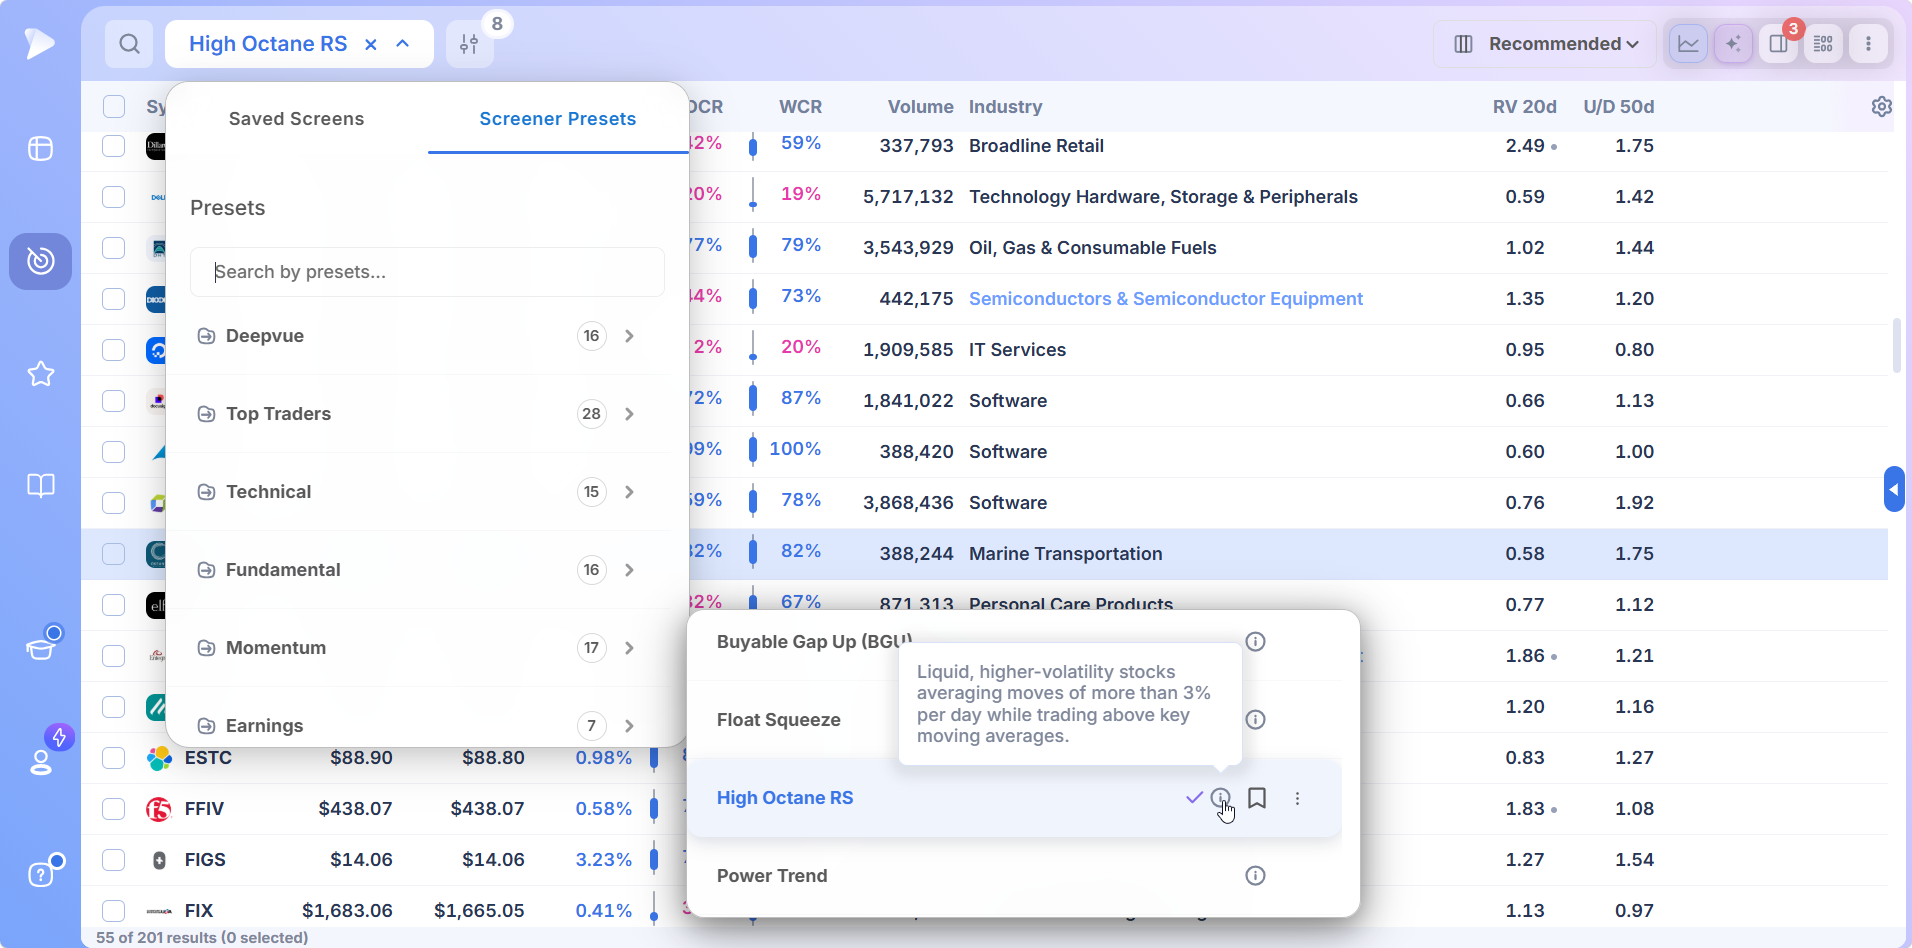Image resolution: width=1912 pixels, height=948 pixels.
Task: Open the favorites star icon in sidebar
Action: 41,374
